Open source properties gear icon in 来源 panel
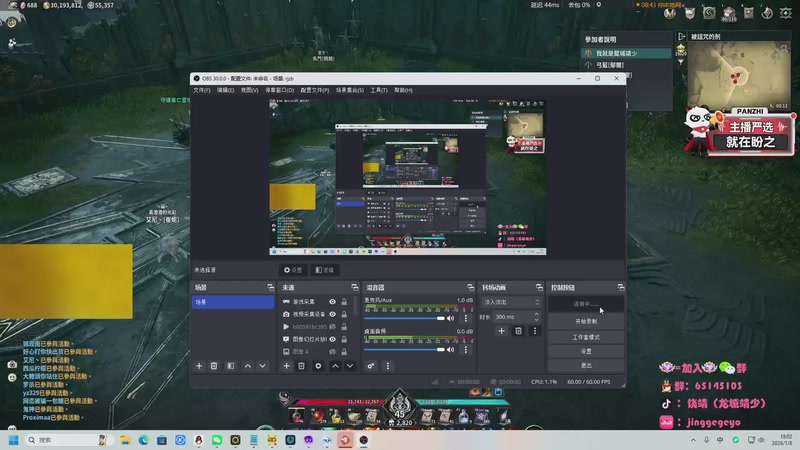 click(x=318, y=366)
